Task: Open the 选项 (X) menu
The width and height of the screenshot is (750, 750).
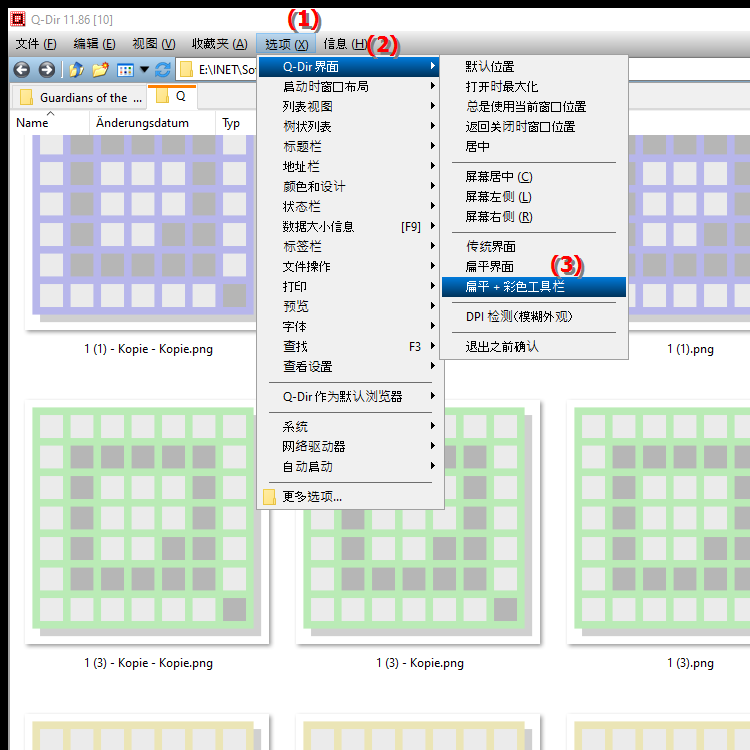Action: 286,44
